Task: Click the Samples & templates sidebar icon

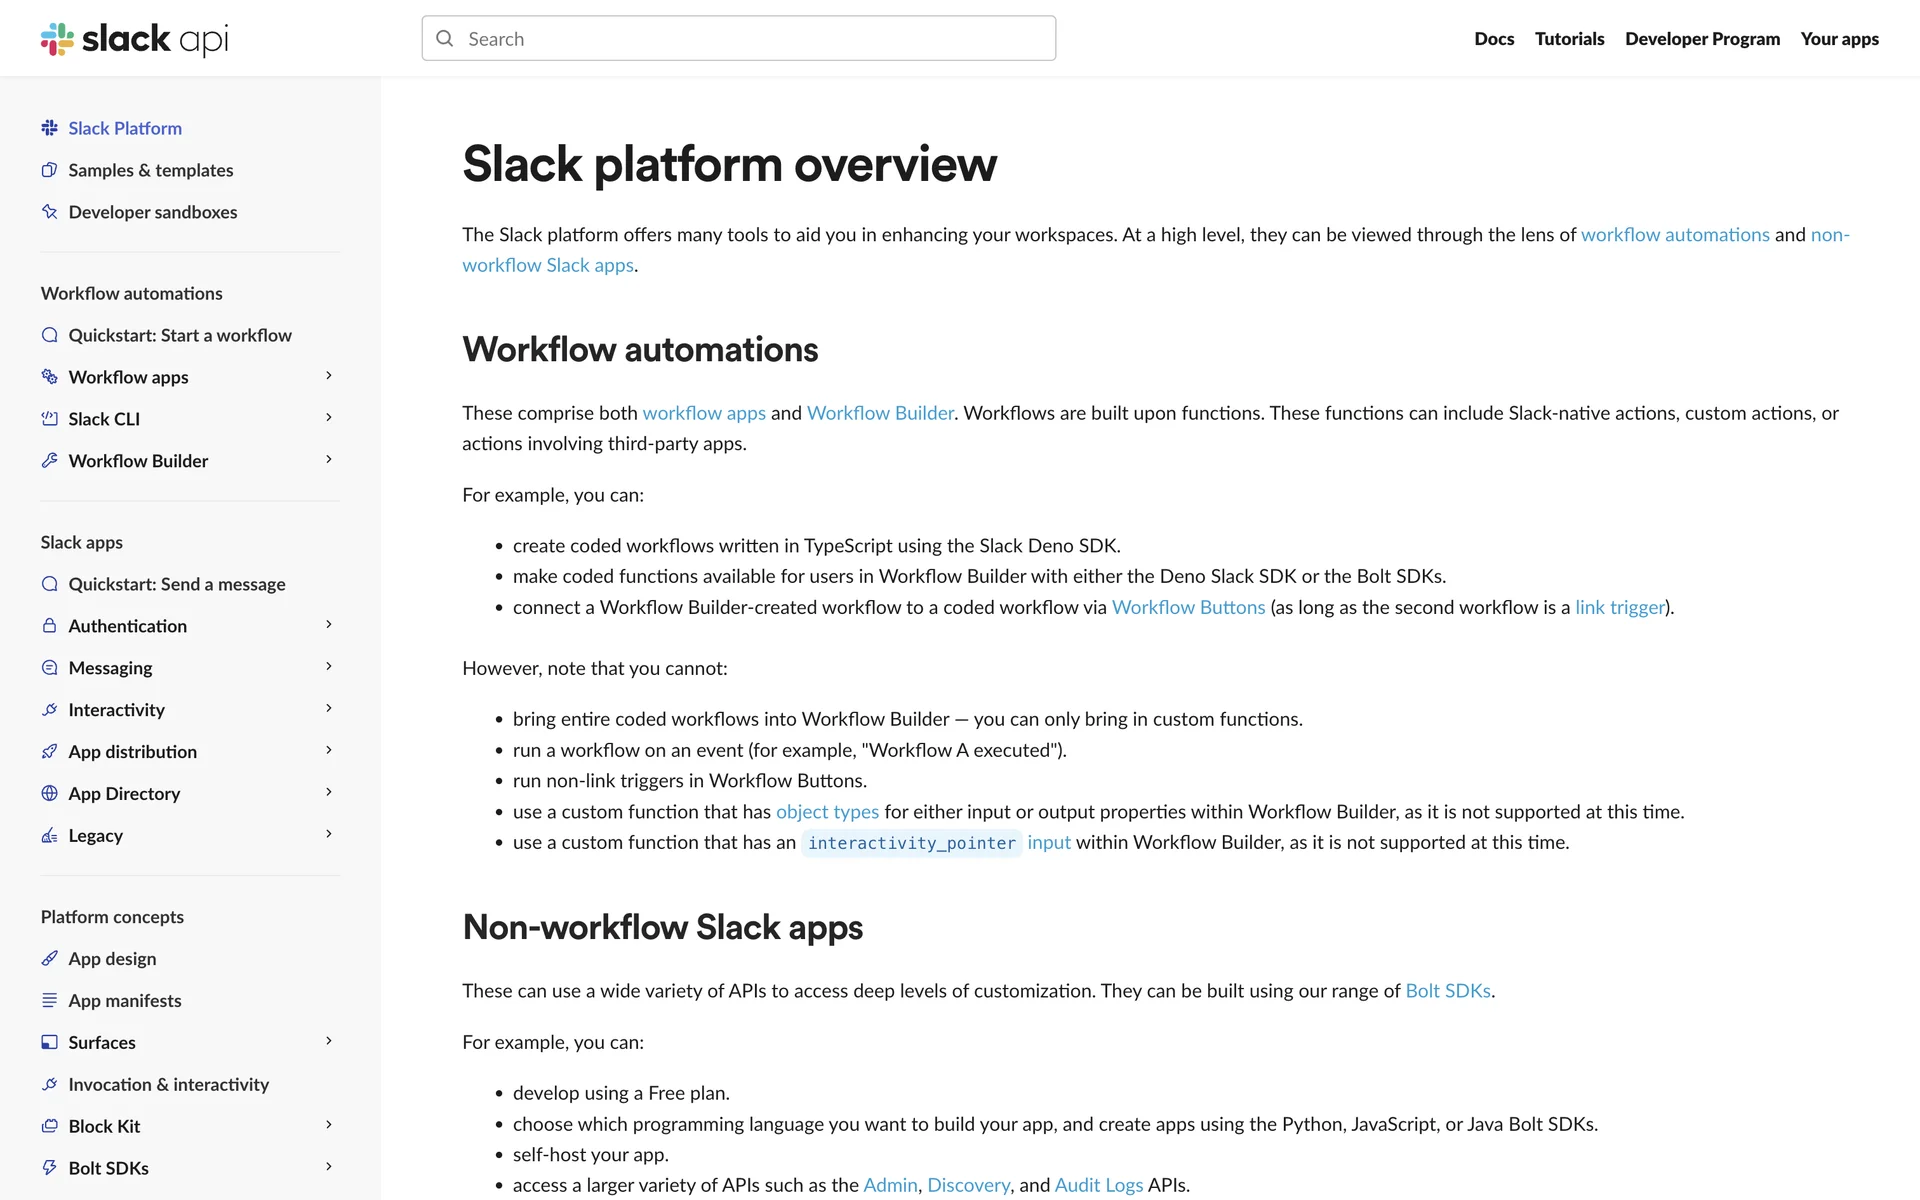Action: tap(49, 170)
